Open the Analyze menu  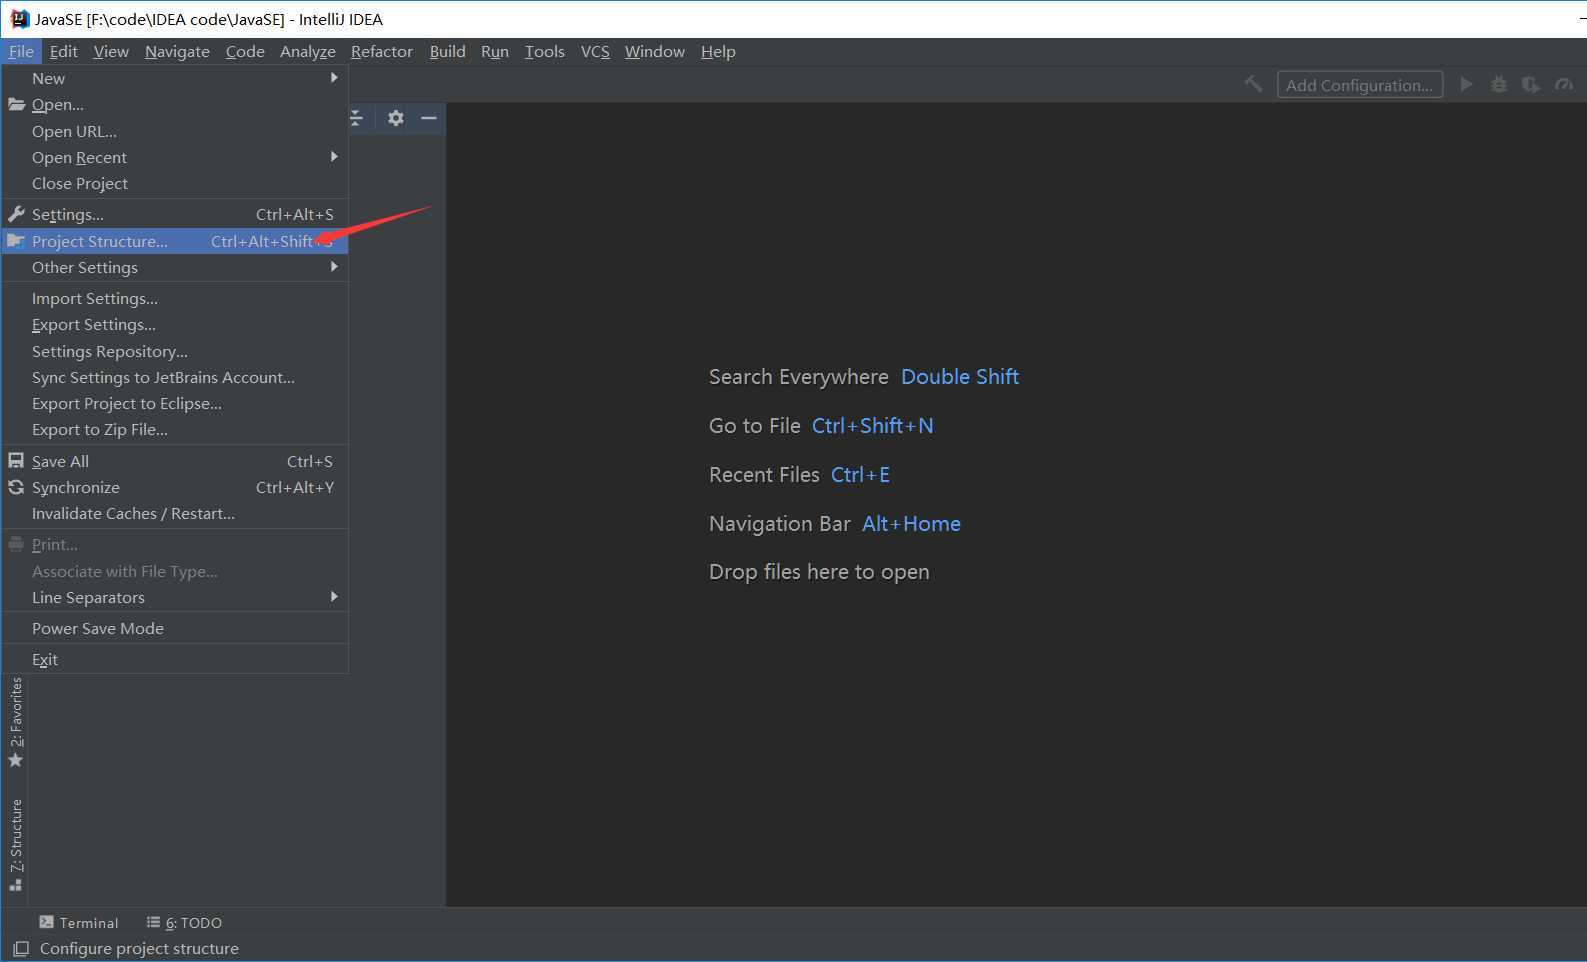[x=308, y=51]
